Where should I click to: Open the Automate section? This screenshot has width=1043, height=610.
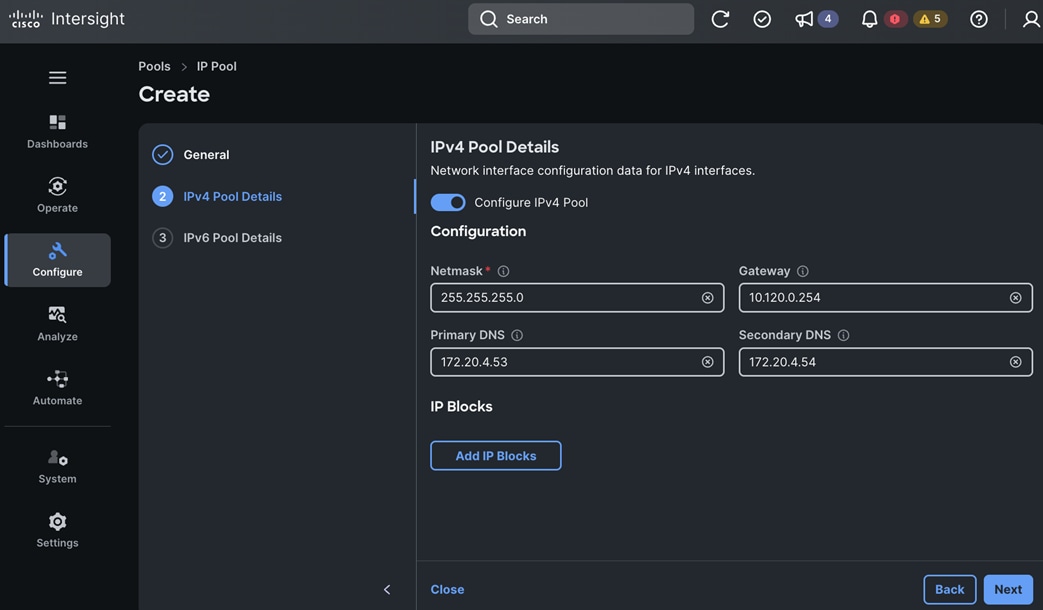click(x=57, y=388)
